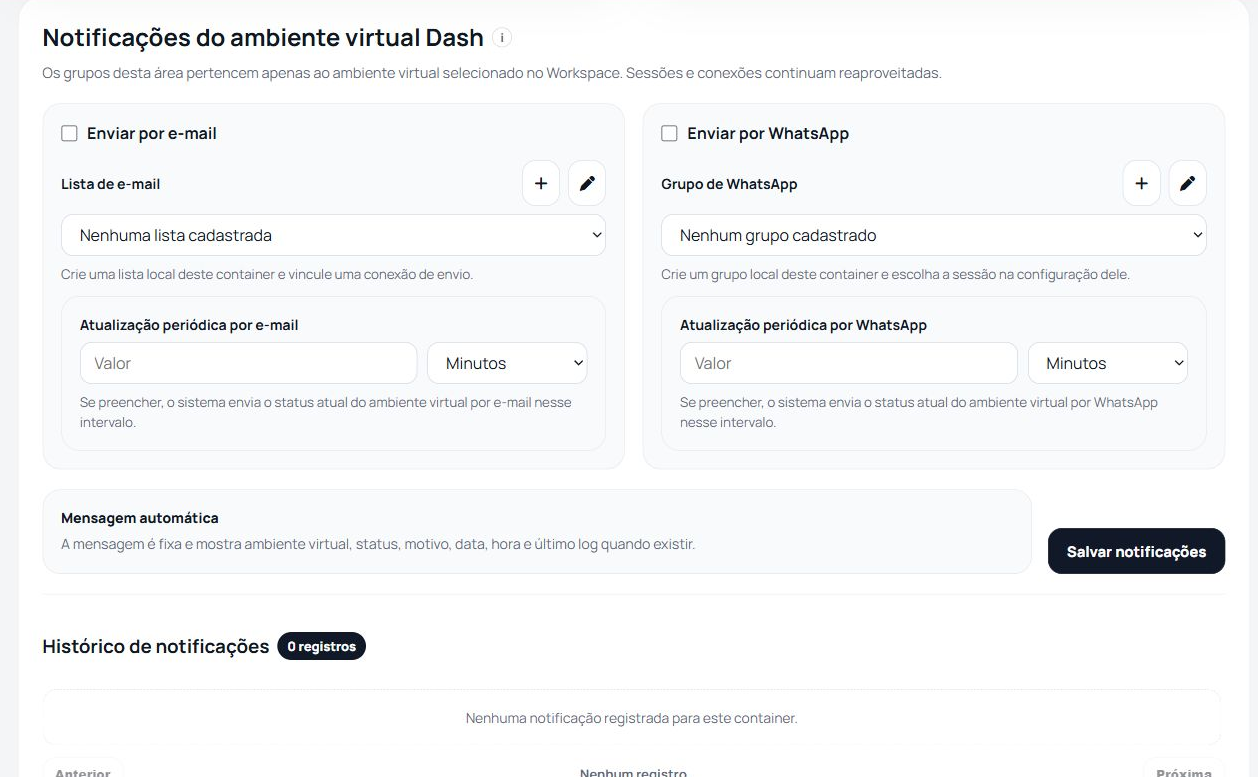Select hint about creating local e-mail list
Viewport: 1258px width, 777px height.
[267, 274]
